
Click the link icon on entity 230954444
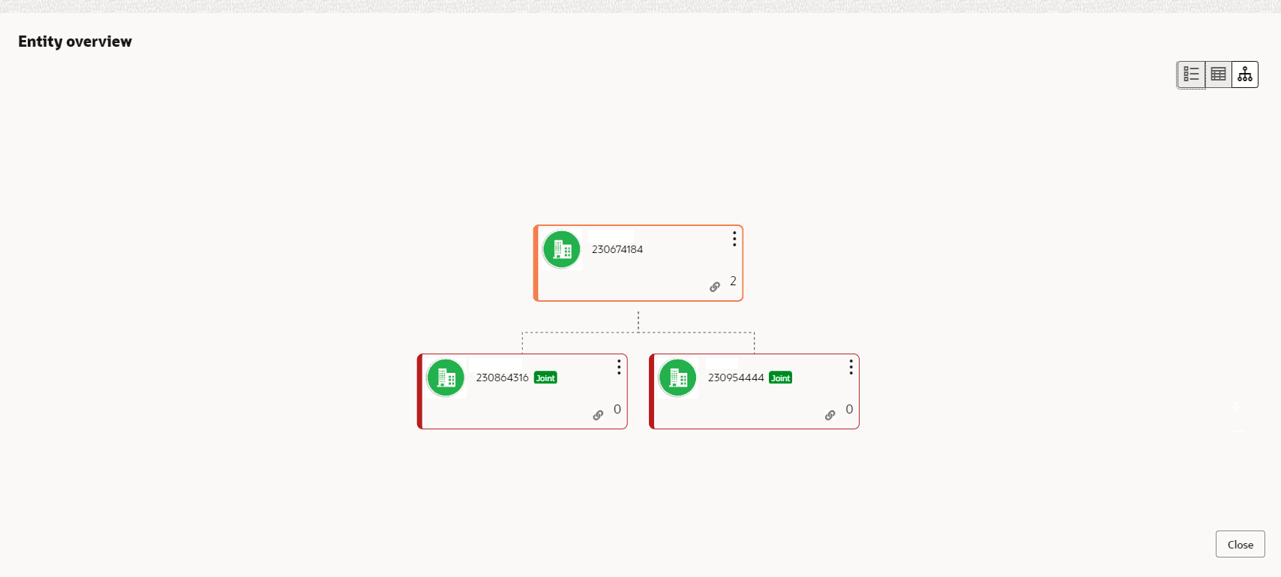(831, 414)
